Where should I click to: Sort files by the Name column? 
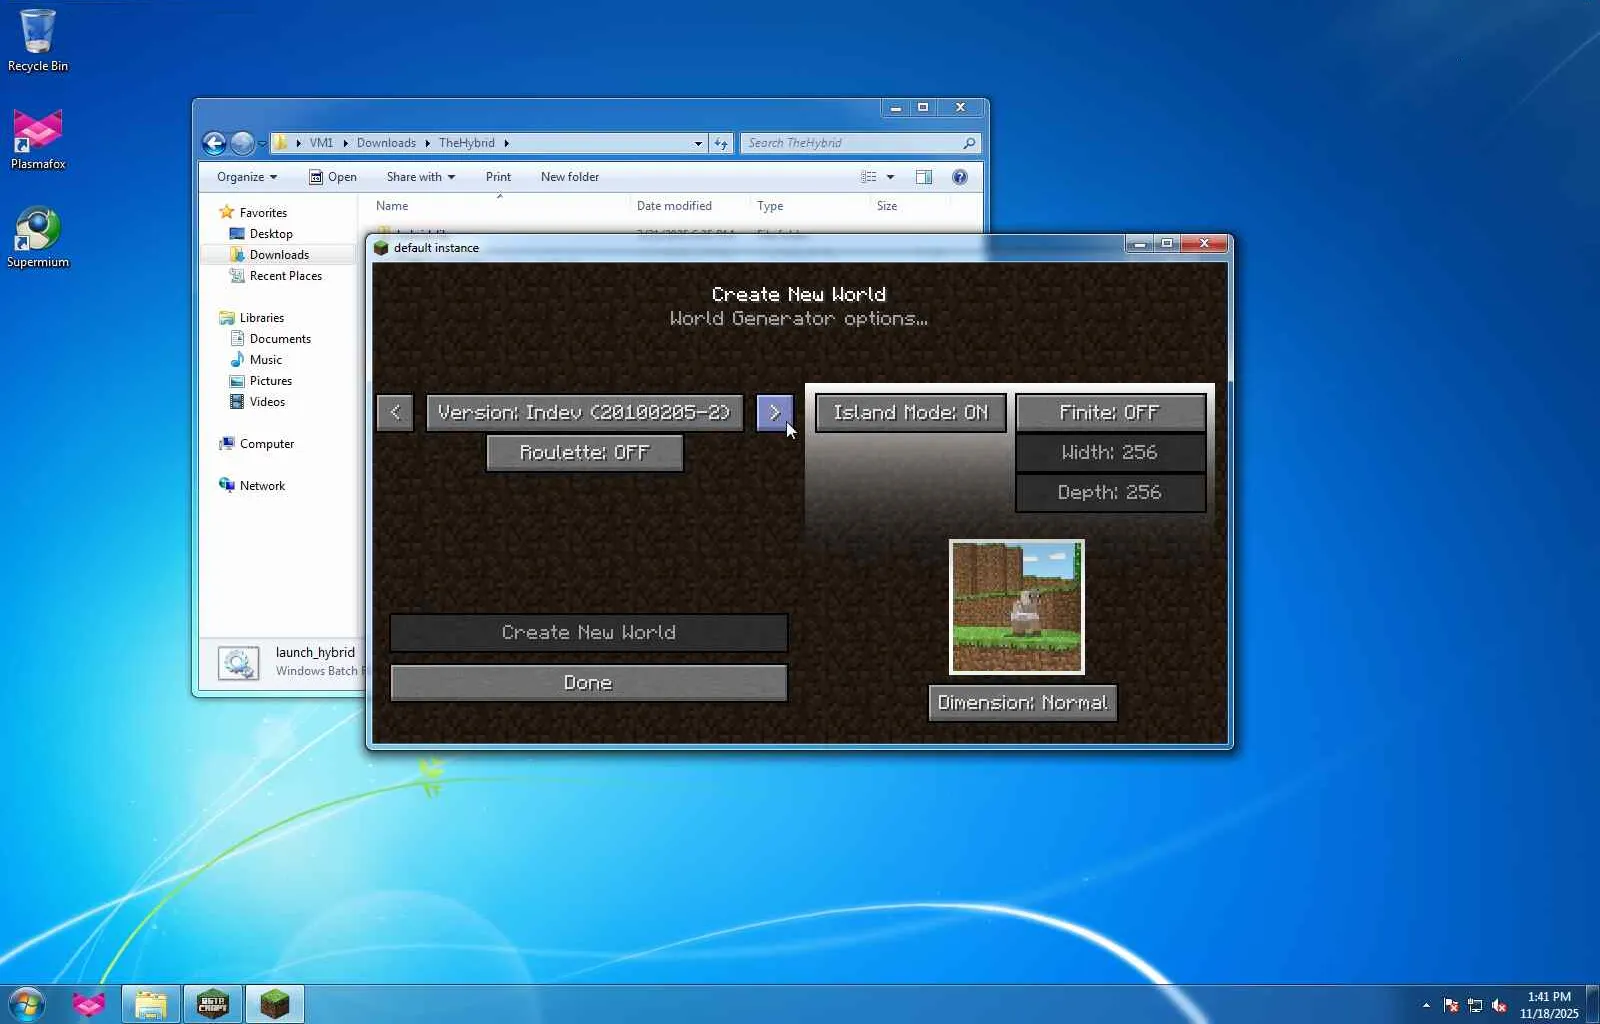[392, 206]
